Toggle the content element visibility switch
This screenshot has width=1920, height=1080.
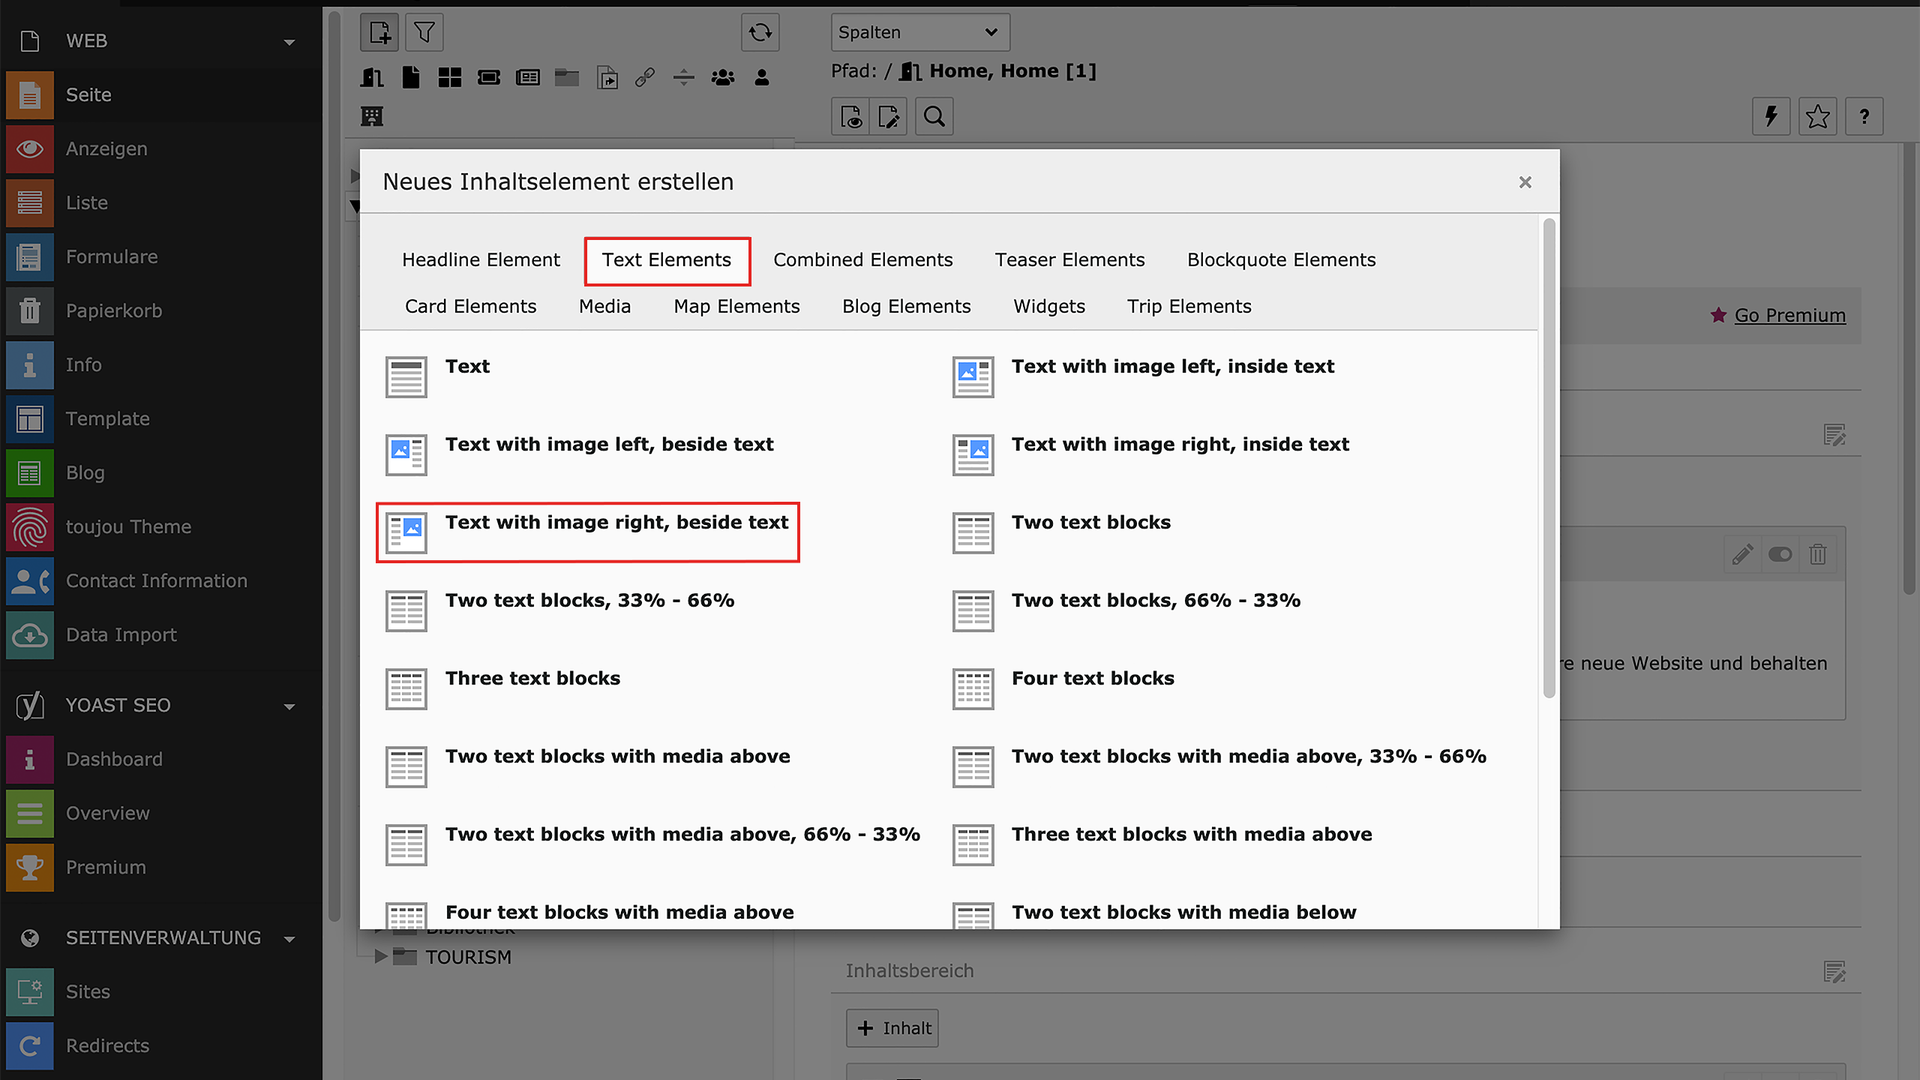(x=1780, y=554)
